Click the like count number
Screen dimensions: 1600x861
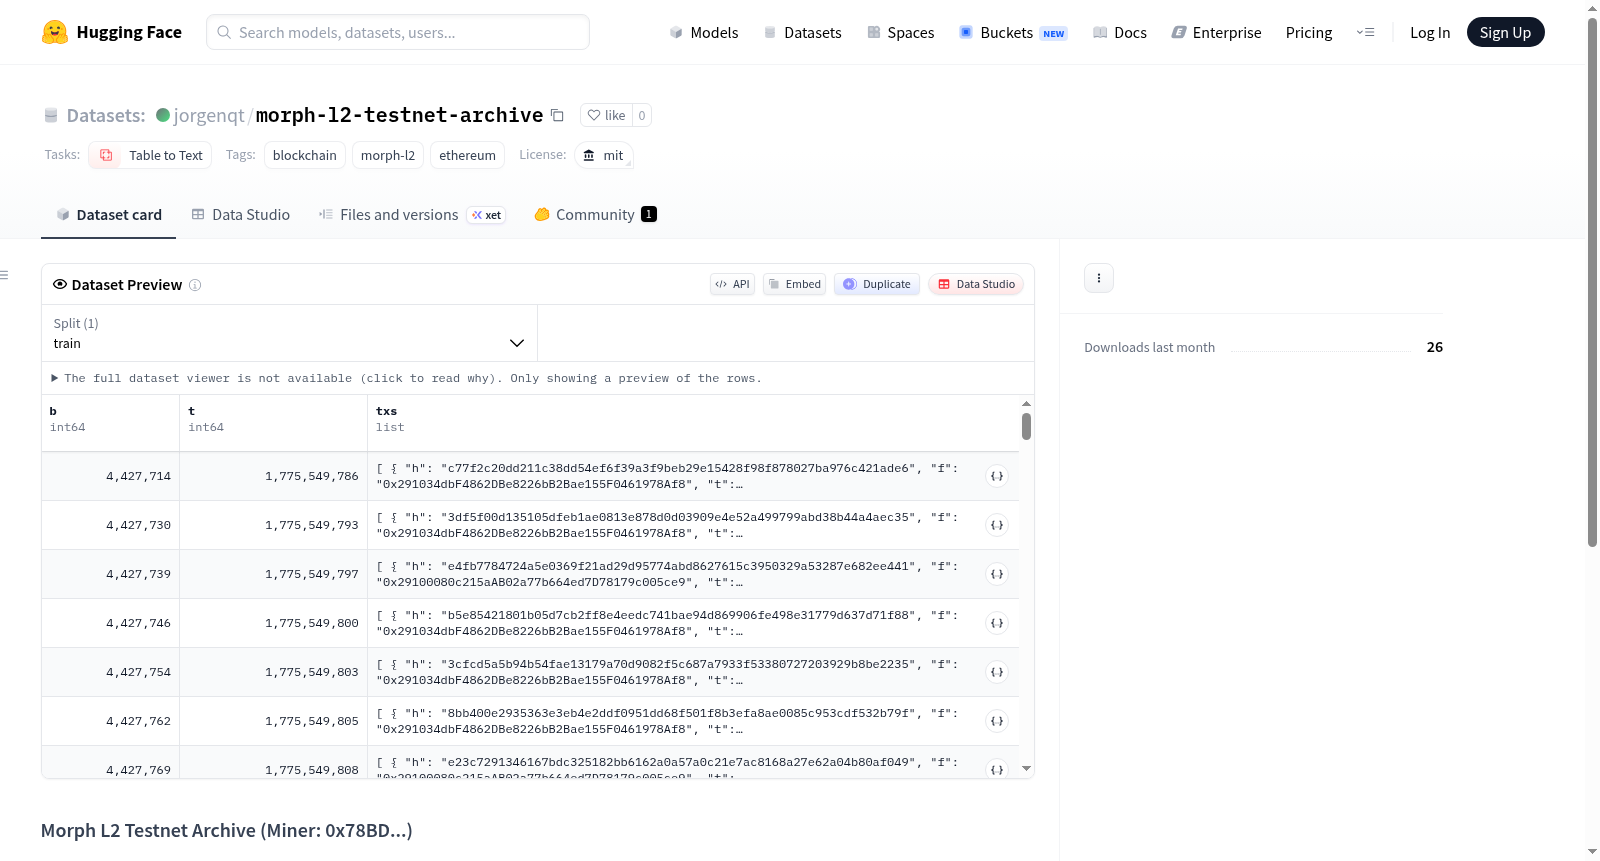click(x=642, y=115)
